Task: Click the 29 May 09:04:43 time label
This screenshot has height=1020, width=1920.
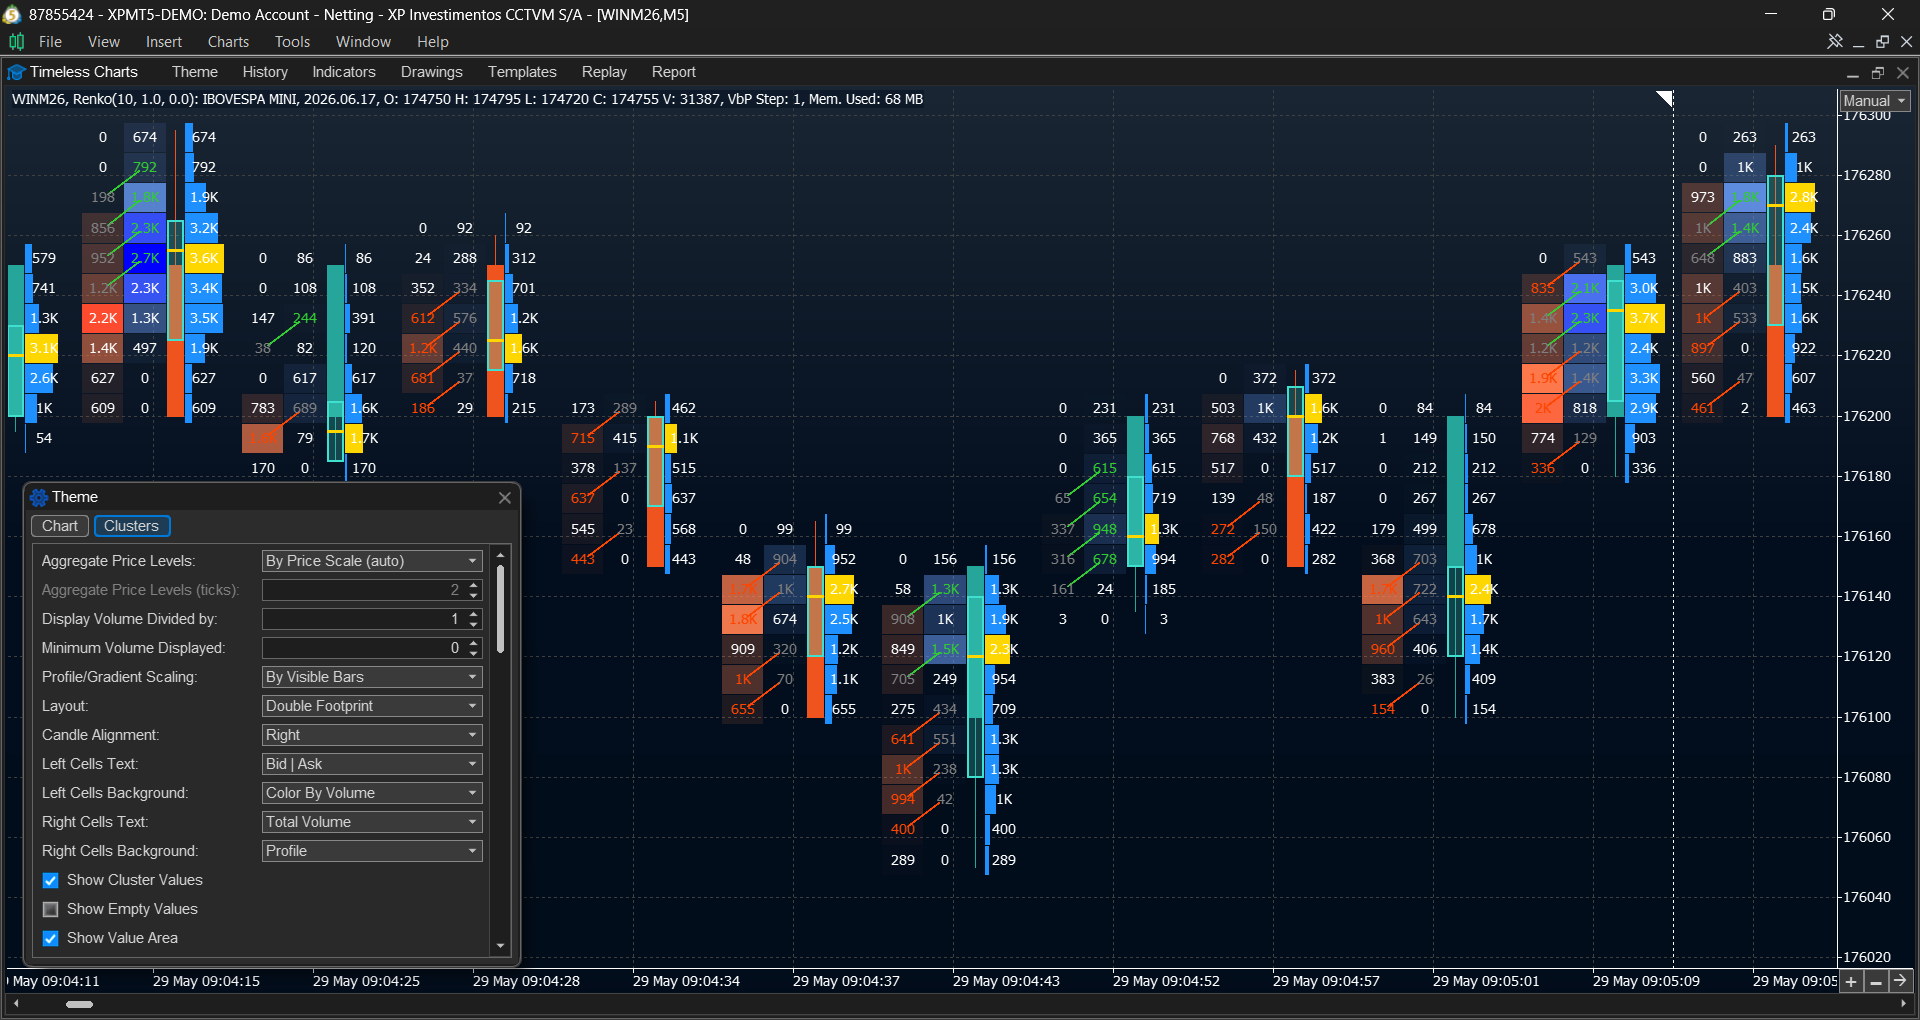Action: point(1006,981)
